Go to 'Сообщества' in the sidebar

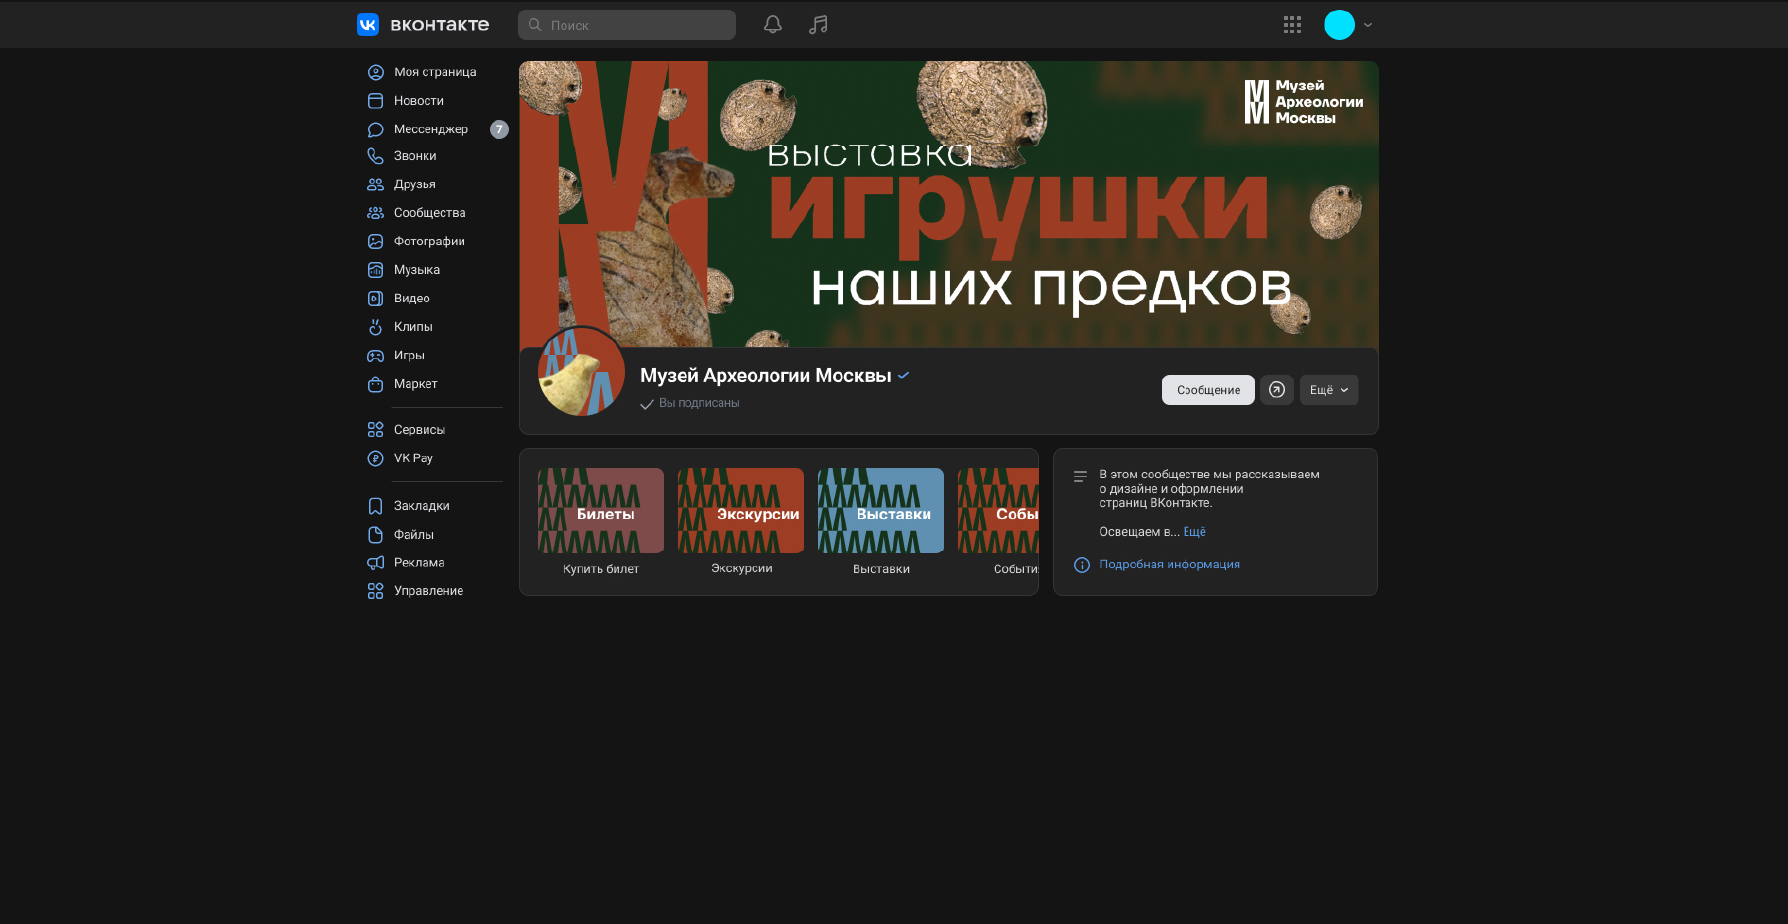click(429, 213)
